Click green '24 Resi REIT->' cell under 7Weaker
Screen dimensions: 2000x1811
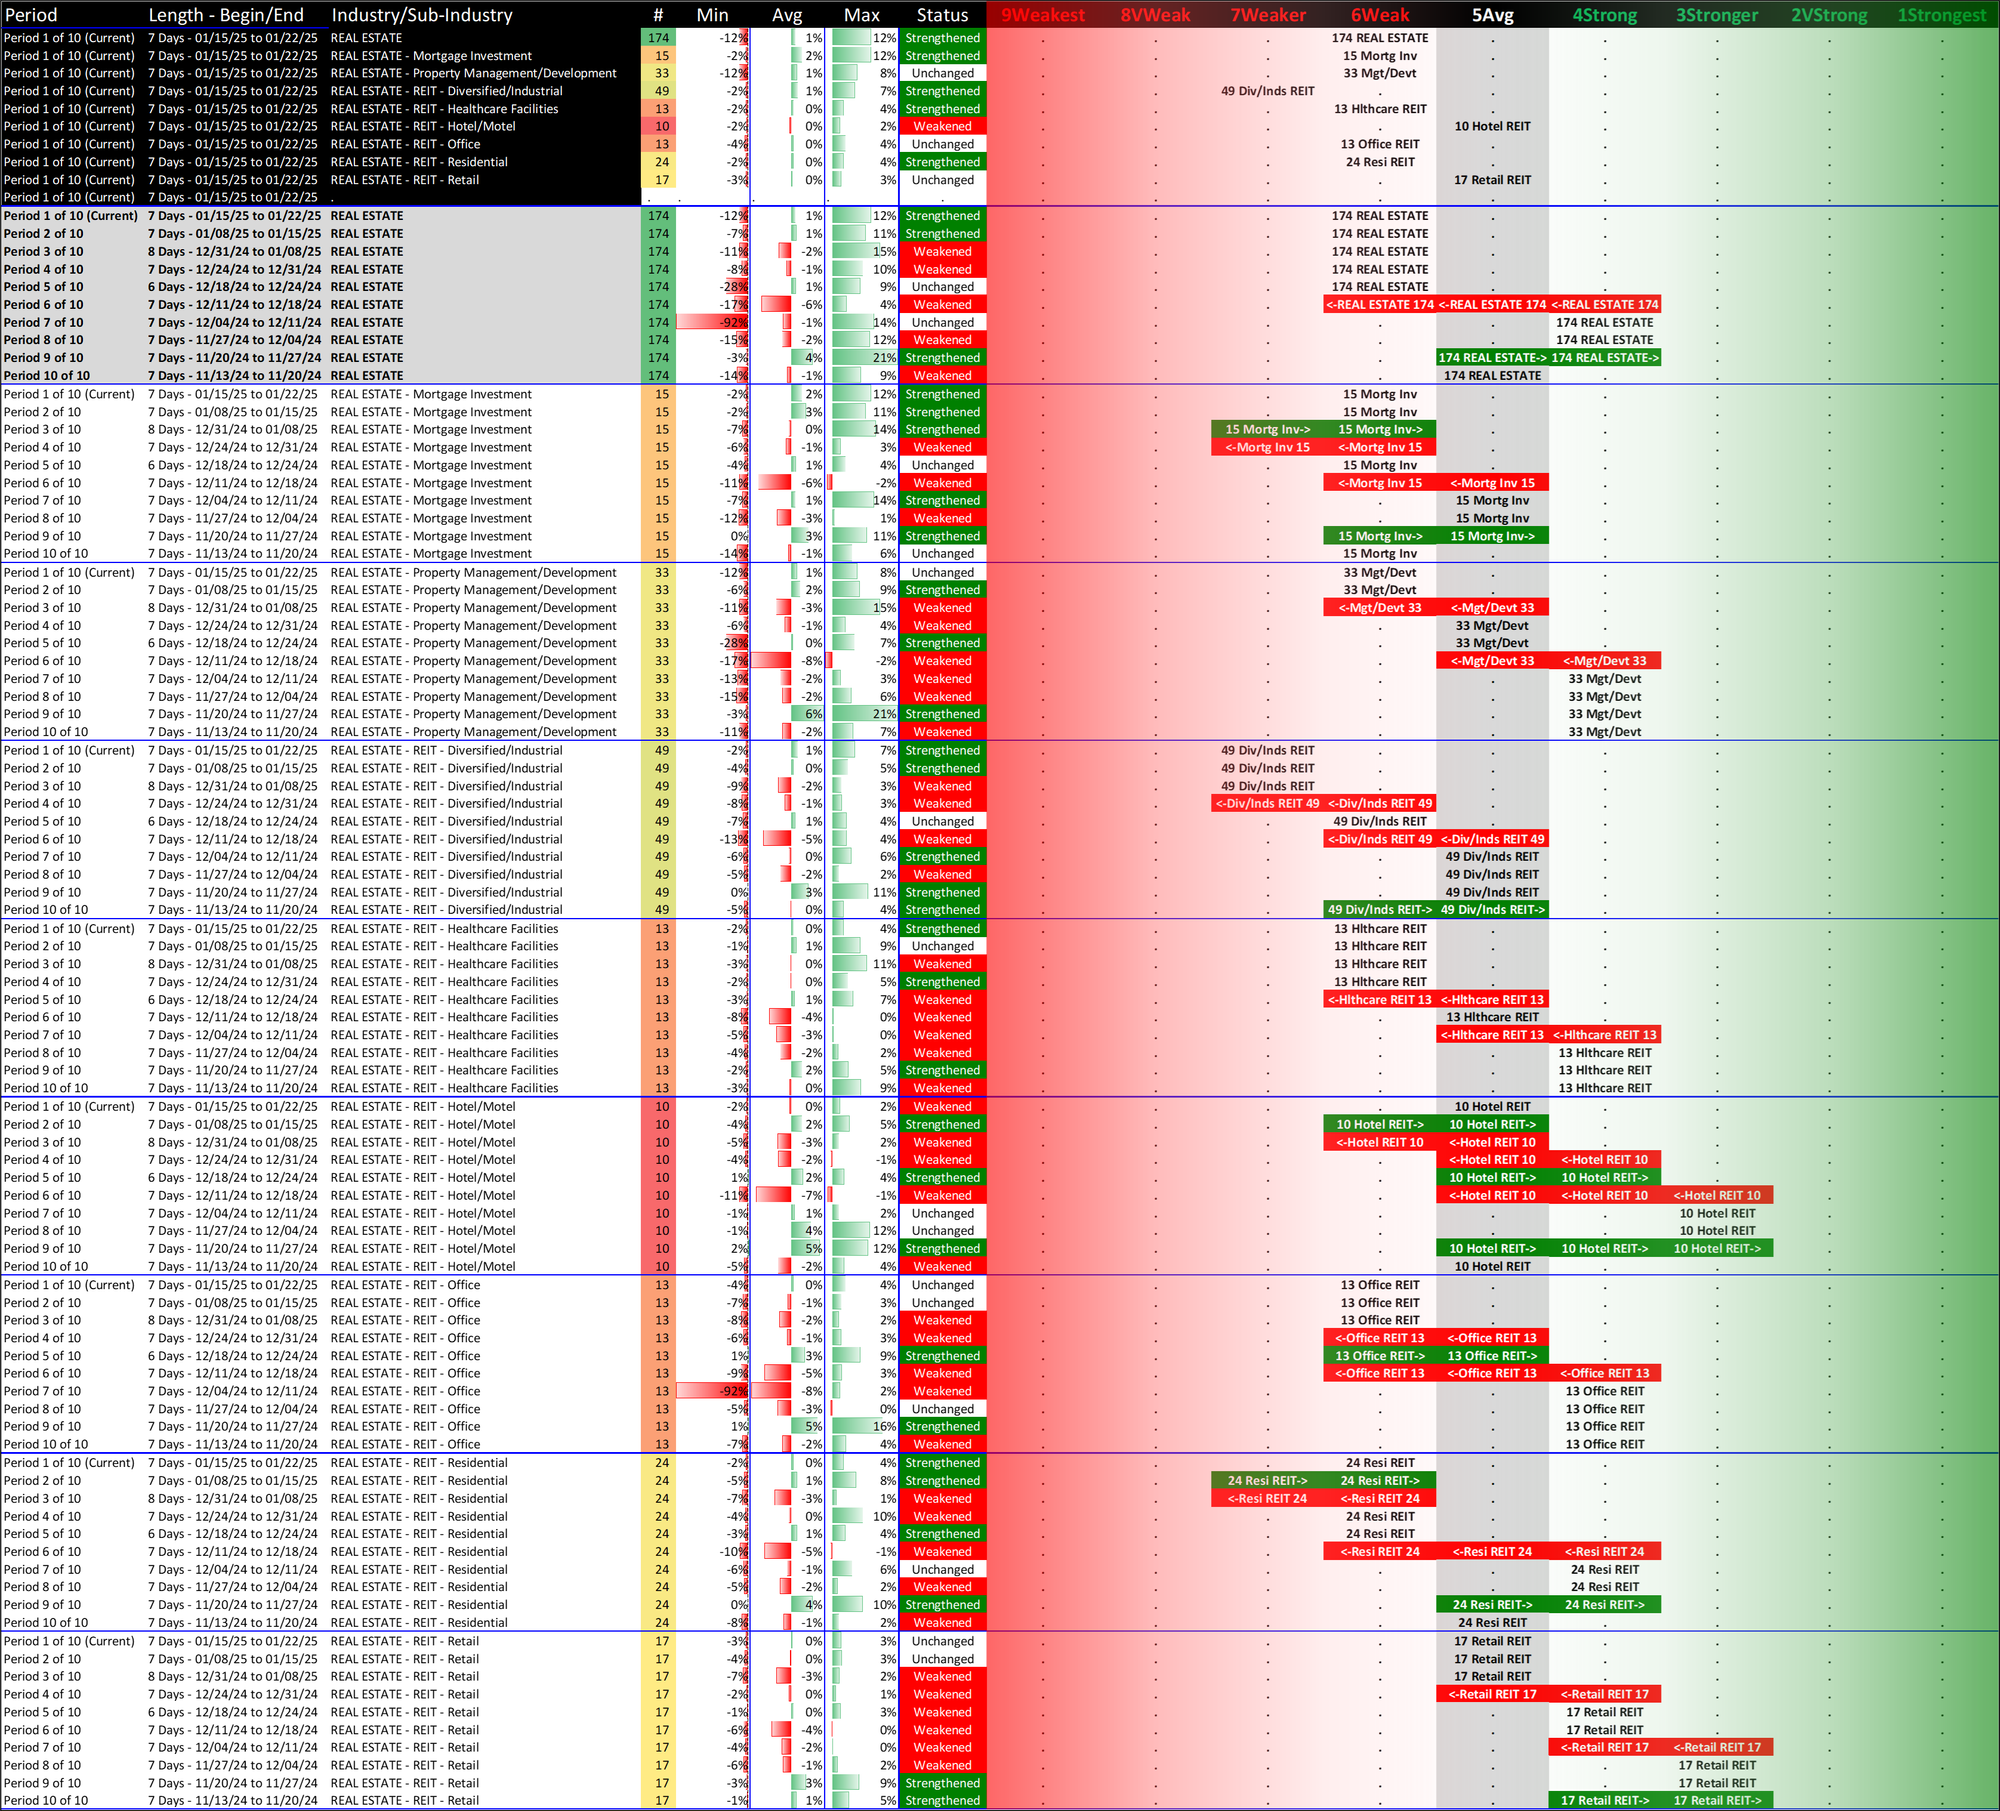pos(1267,1481)
